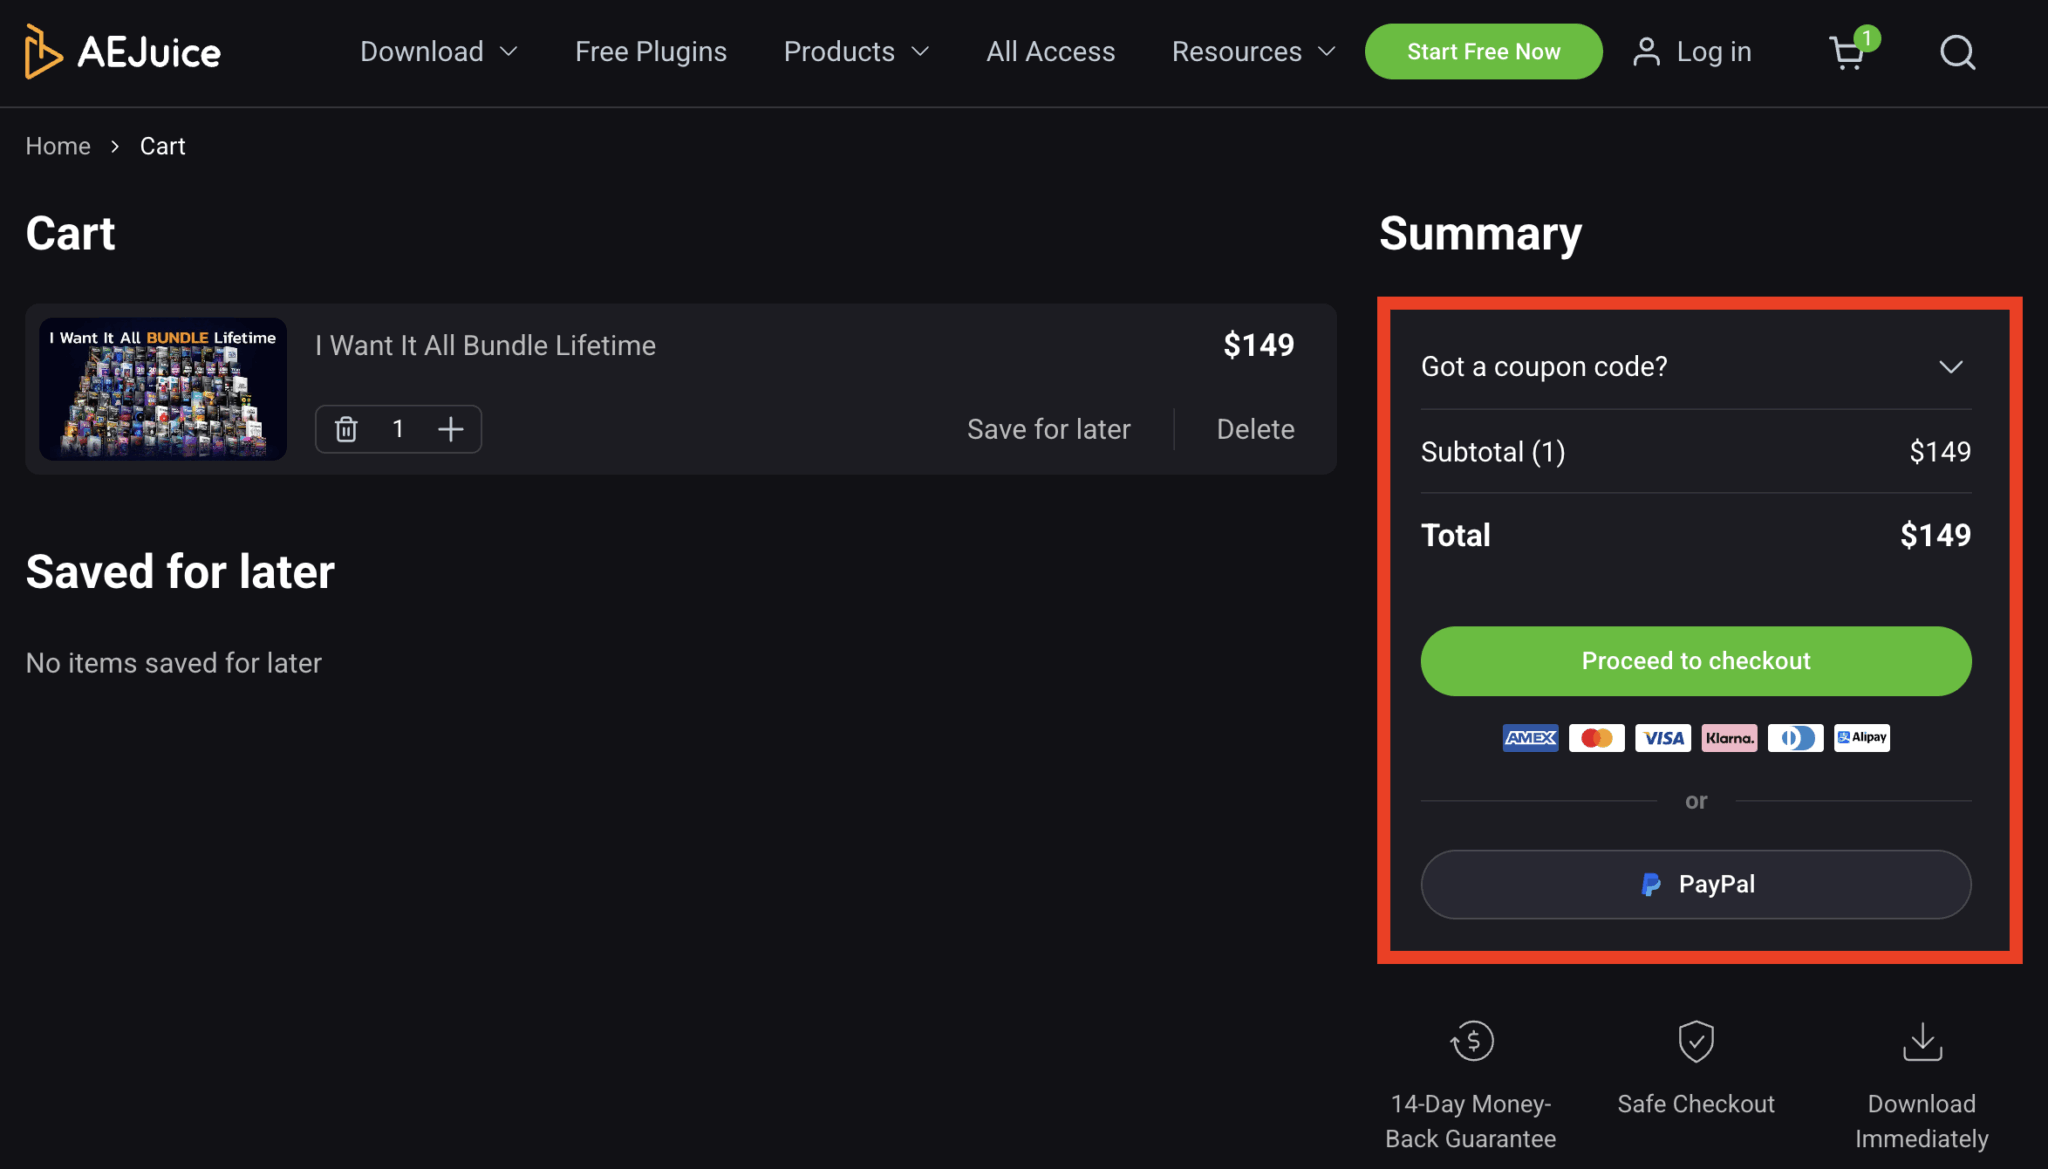Click the trash icon in quantity stepper
Image resolution: width=2048 pixels, height=1169 pixels.
346,429
